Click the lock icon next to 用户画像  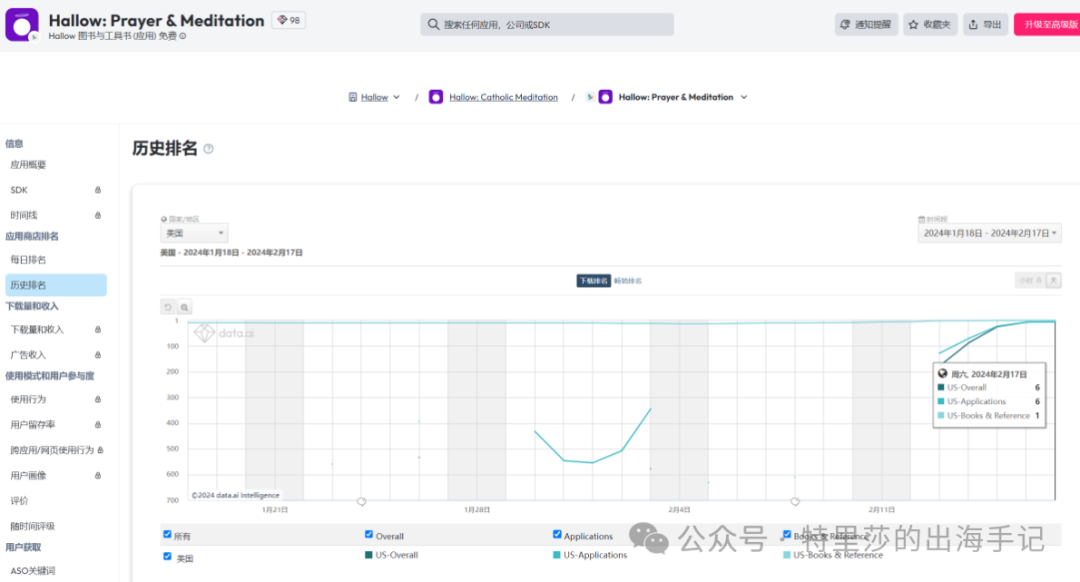click(x=98, y=476)
